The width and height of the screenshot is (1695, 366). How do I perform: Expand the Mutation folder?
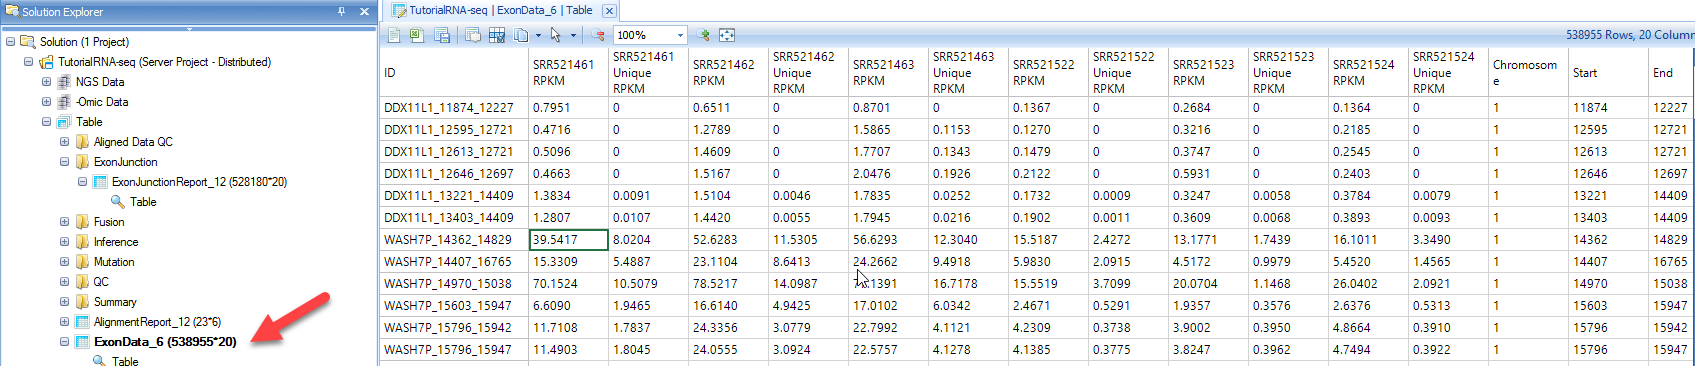[64, 262]
